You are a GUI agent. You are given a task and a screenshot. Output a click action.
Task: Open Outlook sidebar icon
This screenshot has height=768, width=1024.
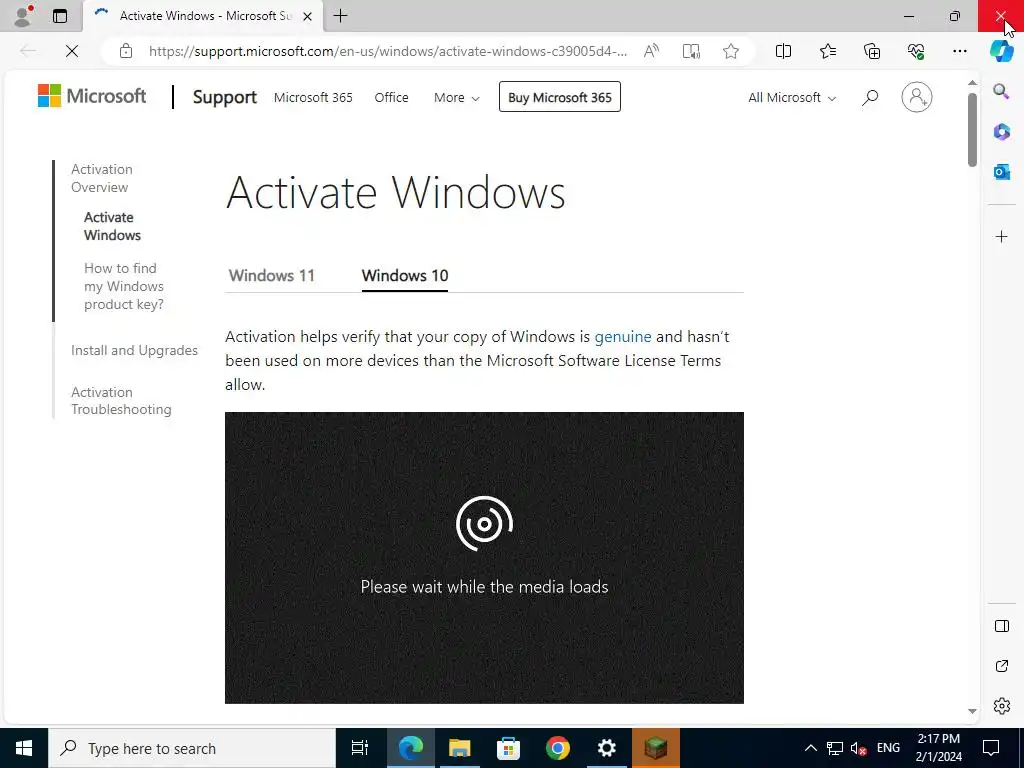1001,172
